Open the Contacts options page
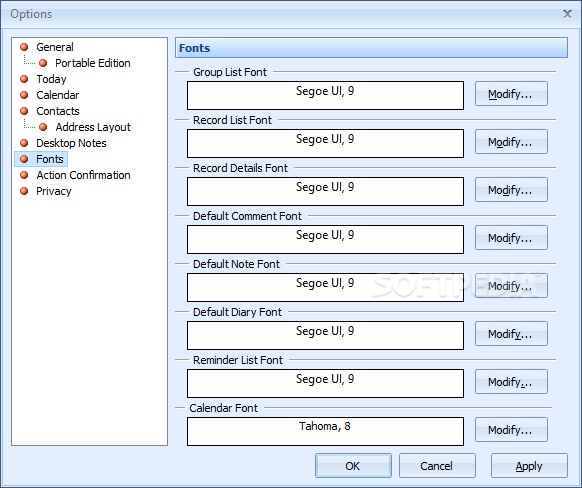 (58, 111)
